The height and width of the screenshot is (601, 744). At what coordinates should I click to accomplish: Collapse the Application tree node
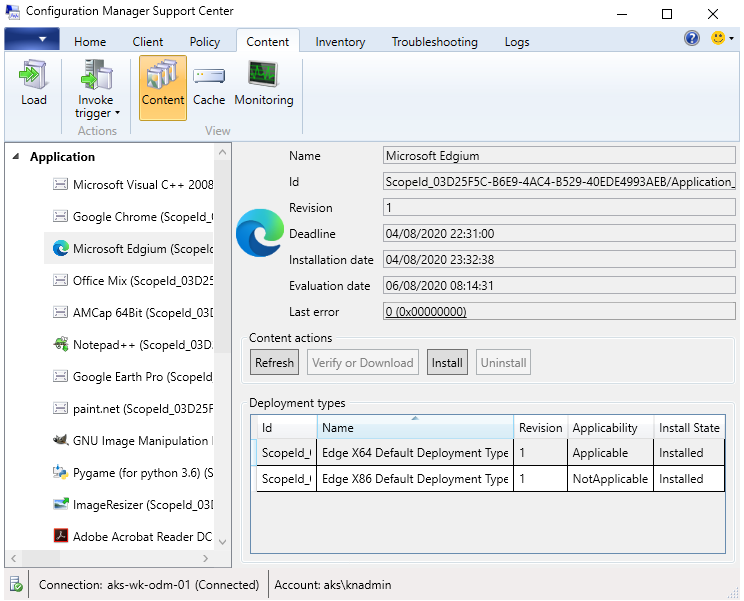pyautogui.click(x=16, y=157)
